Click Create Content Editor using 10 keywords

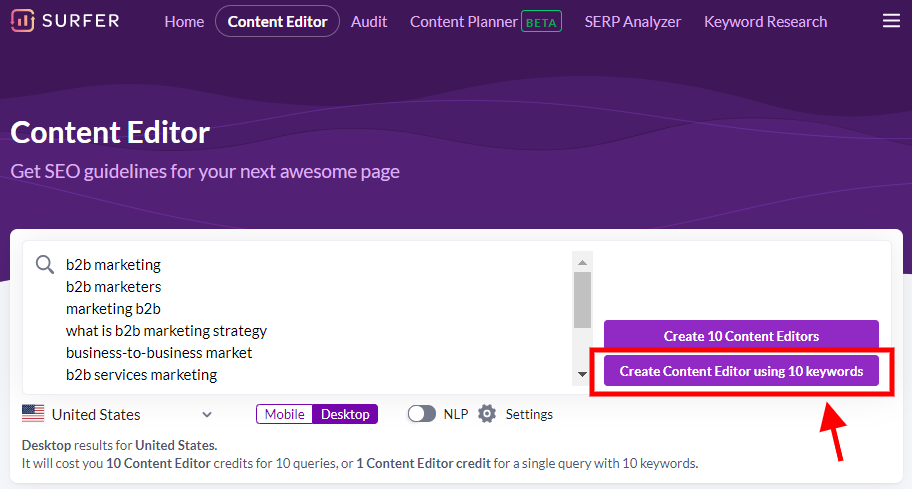click(741, 371)
